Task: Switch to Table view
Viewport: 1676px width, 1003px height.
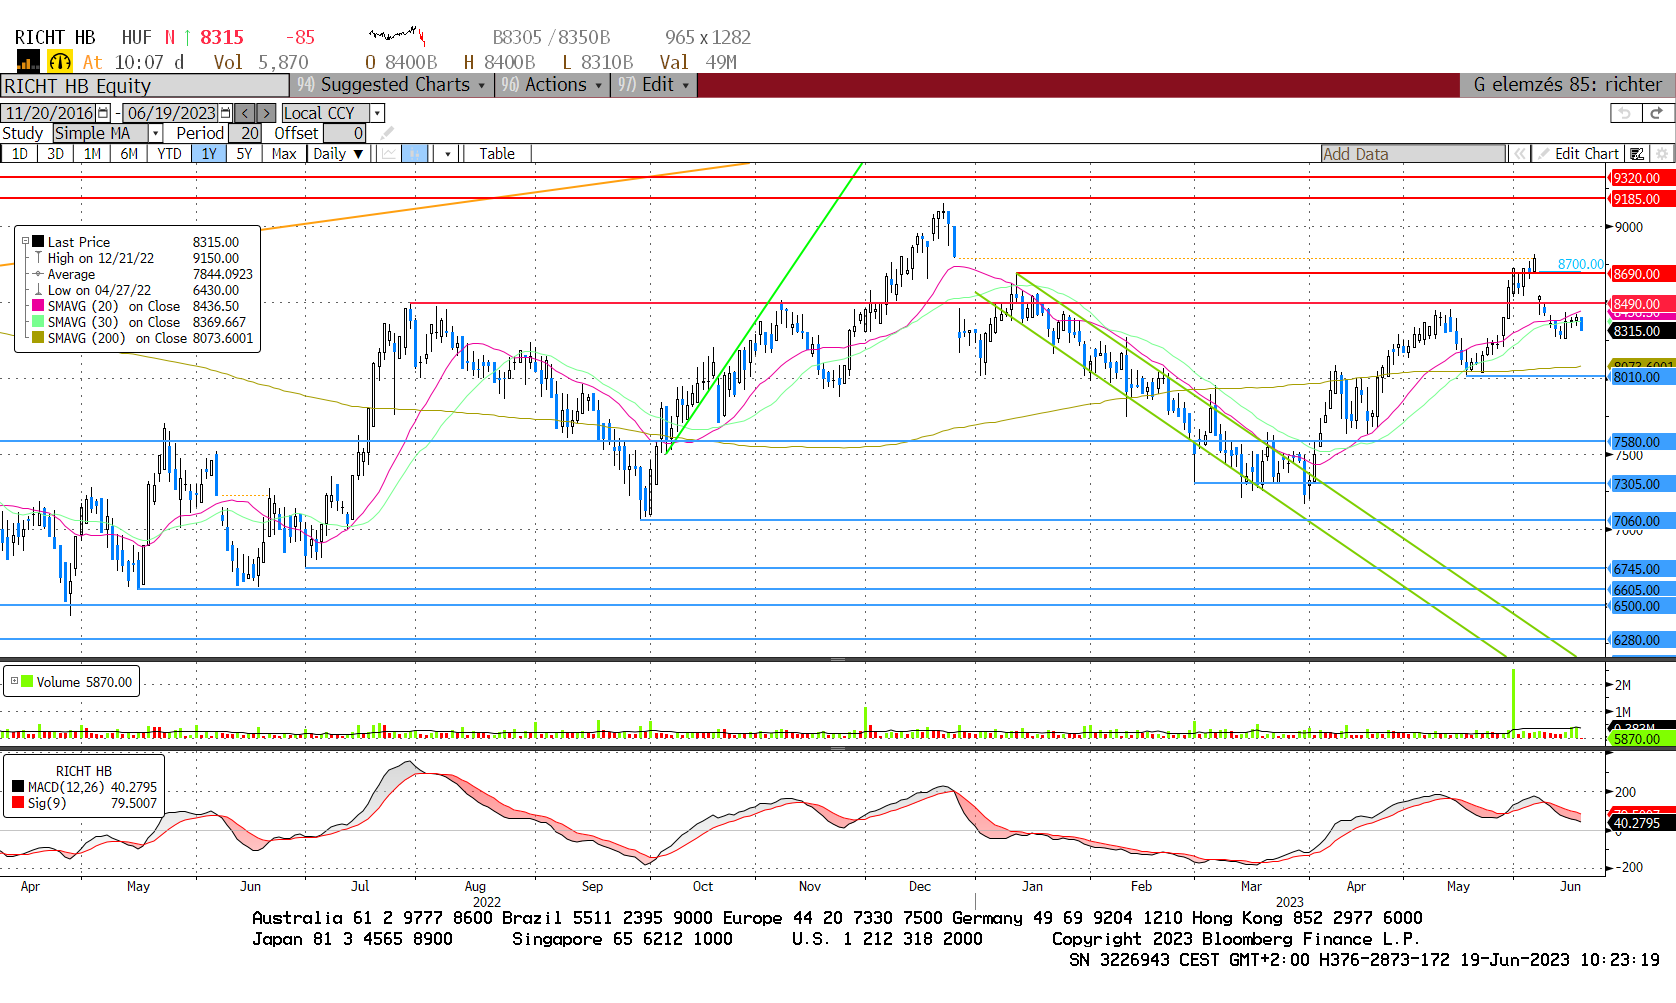Action: pyautogui.click(x=497, y=154)
